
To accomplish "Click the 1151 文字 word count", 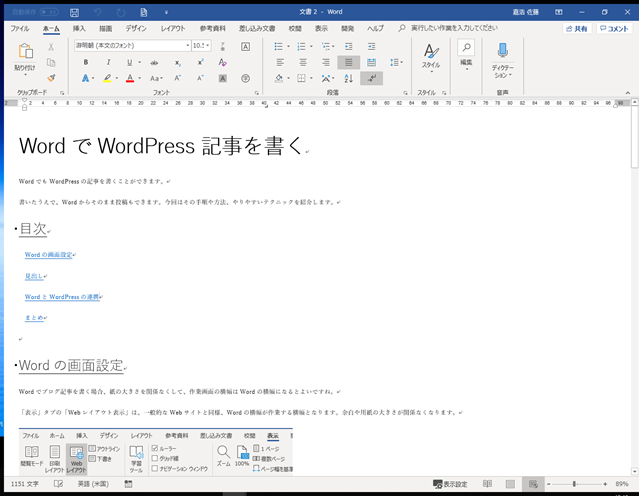I will (x=25, y=484).
